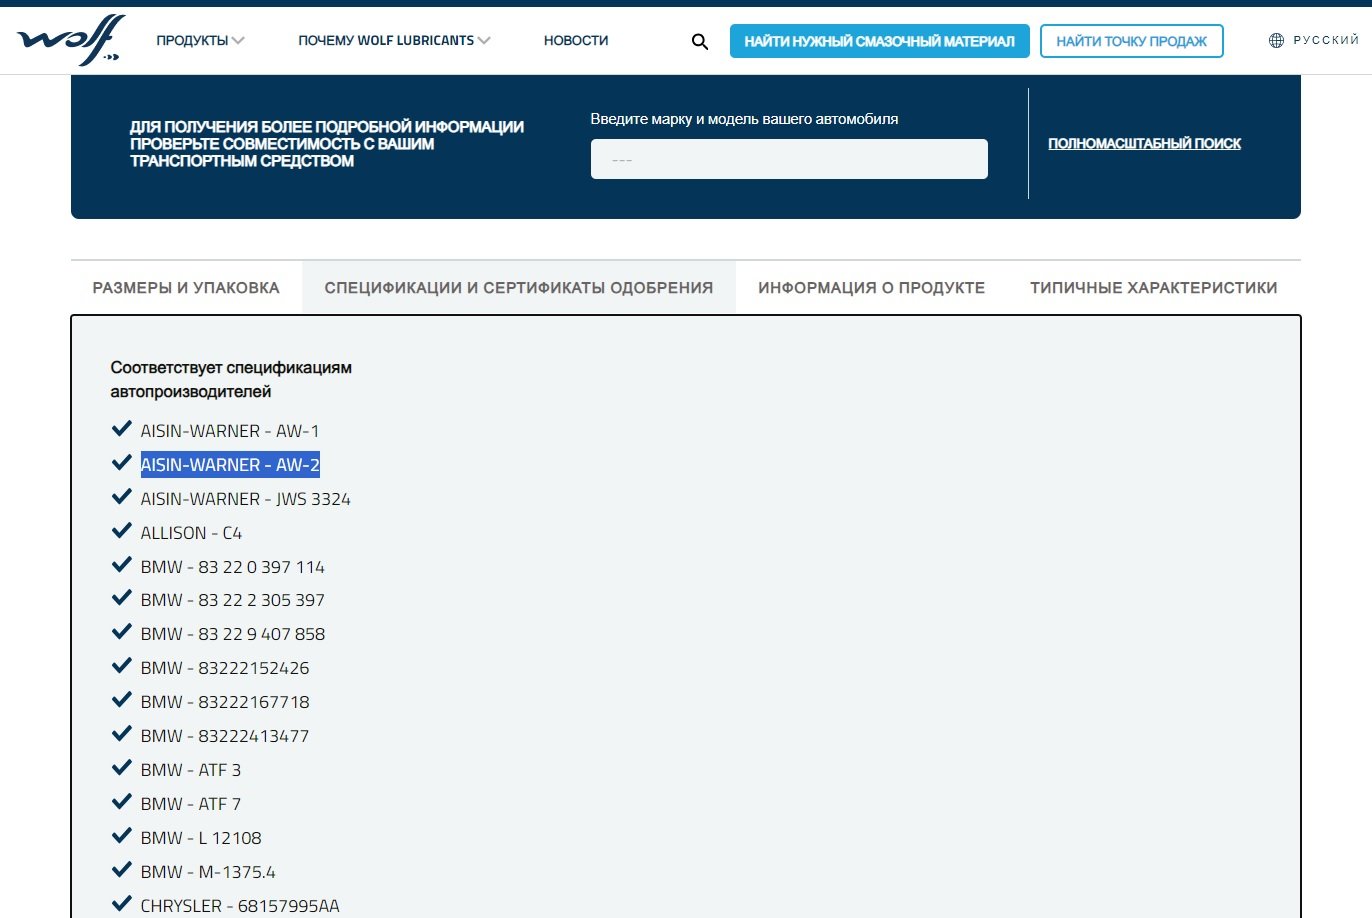Click the checkmark icon beside BMW - ATF 3

122,768
